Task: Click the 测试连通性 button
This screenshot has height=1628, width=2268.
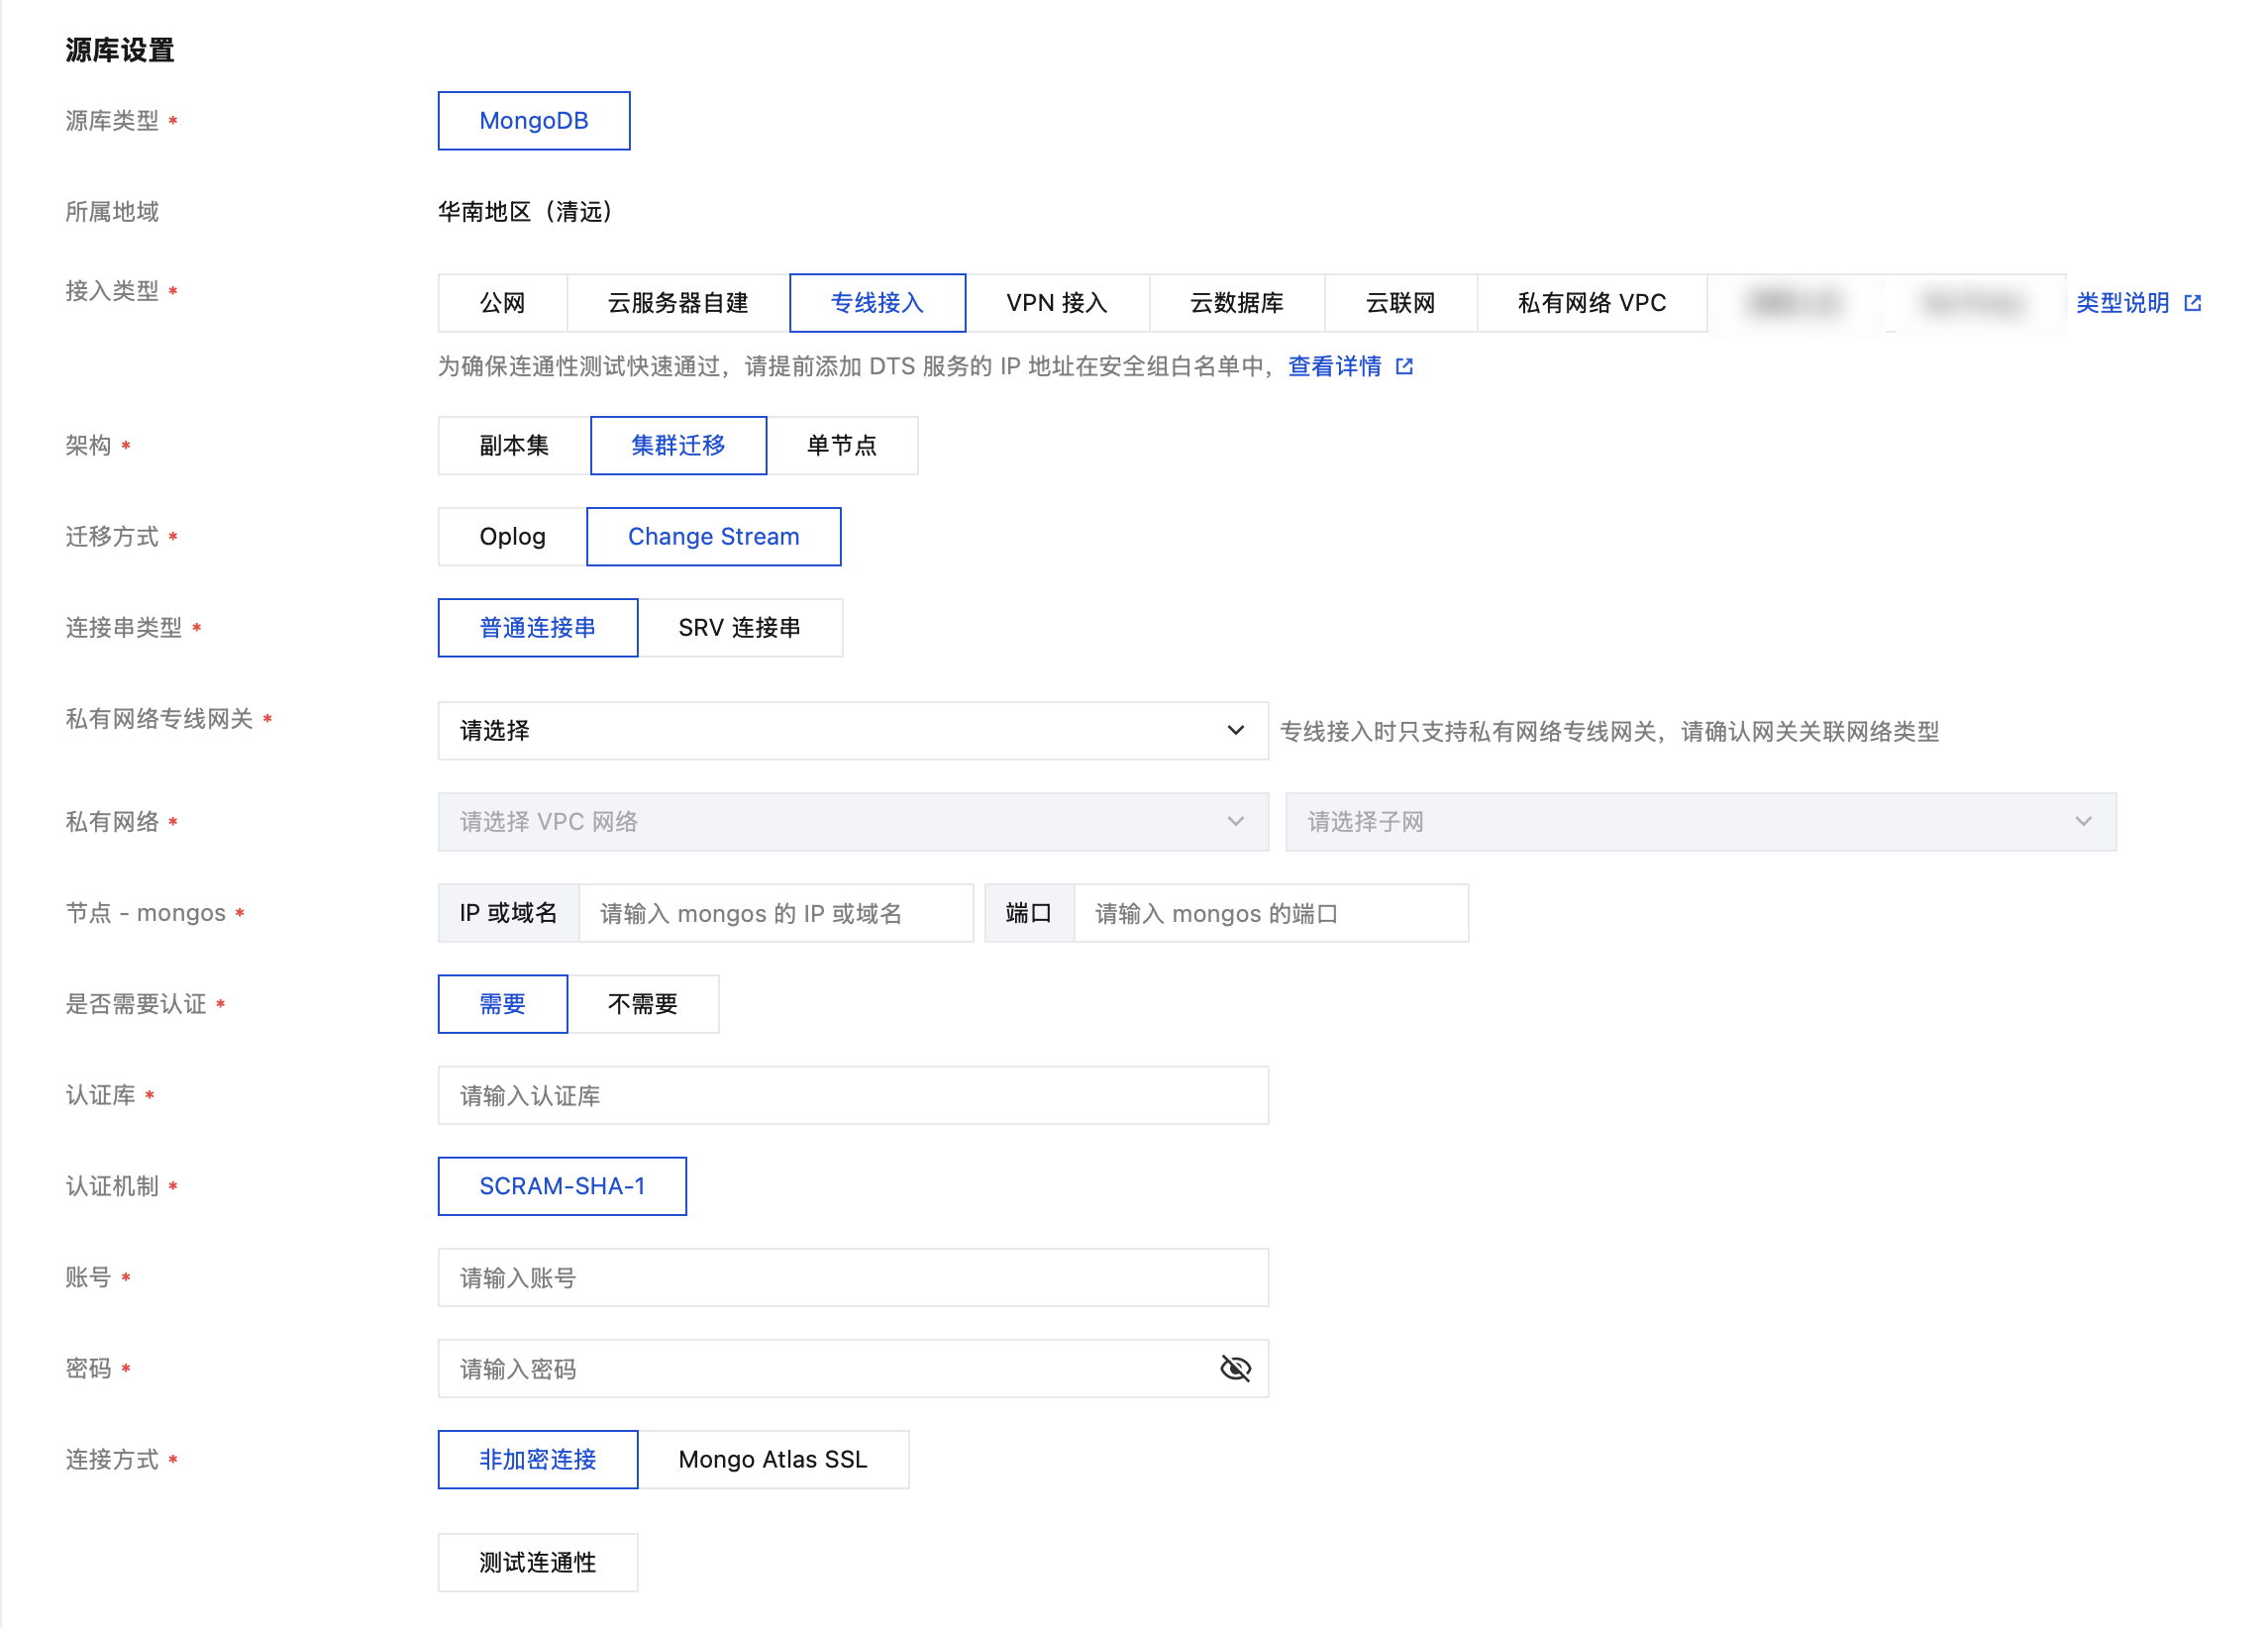Action: click(x=537, y=1562)
